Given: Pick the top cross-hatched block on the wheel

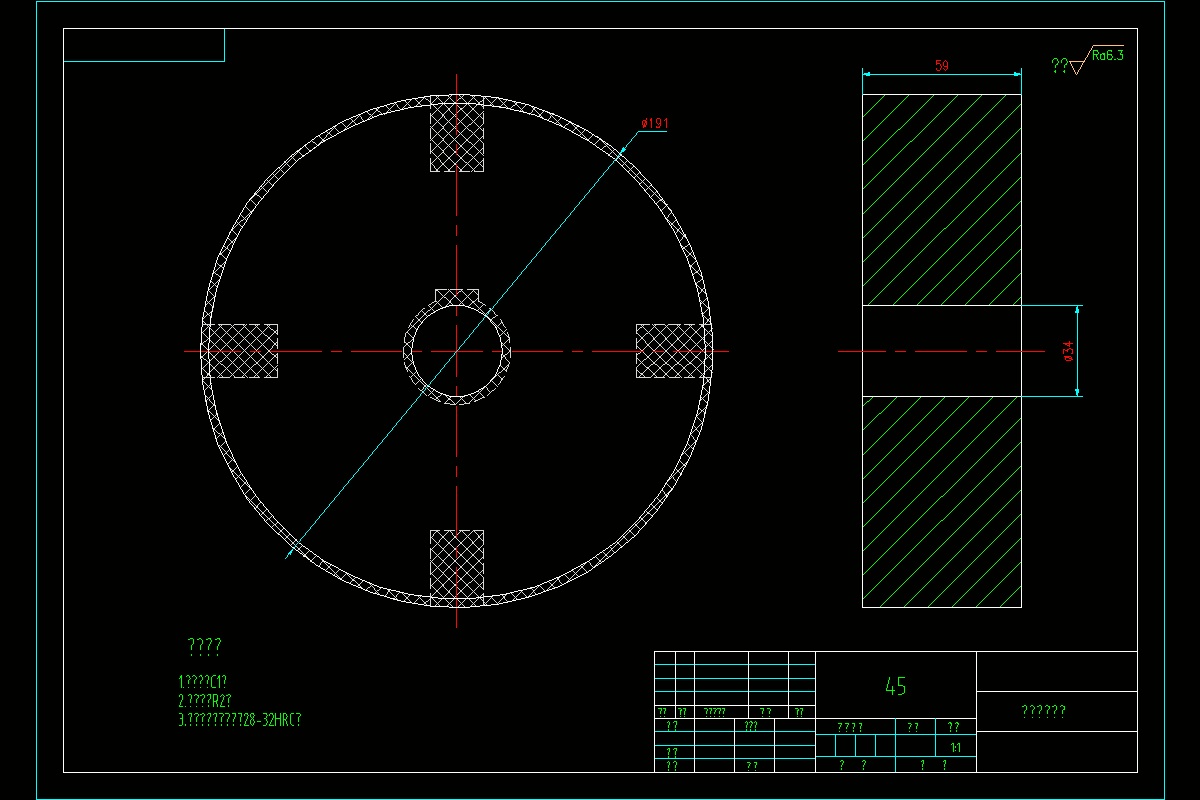Looking at the screenshot, I should (457, 133).
